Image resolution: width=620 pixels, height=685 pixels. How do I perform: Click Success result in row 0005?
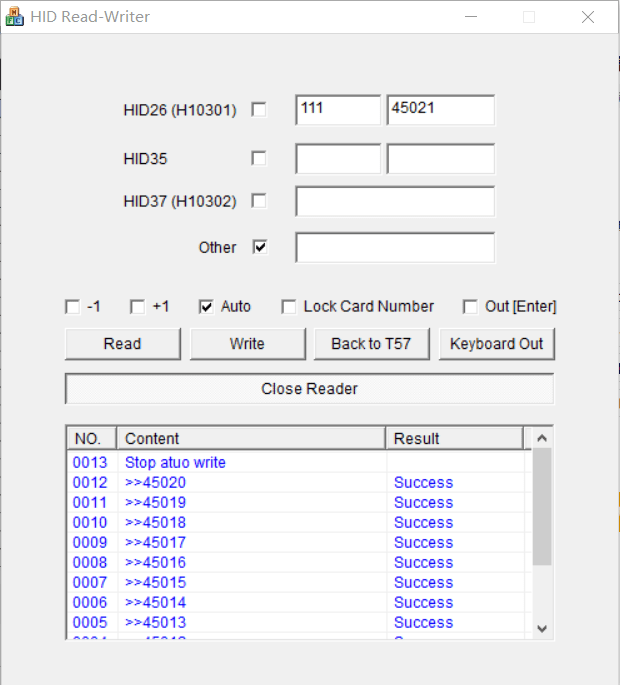(423, 623)
